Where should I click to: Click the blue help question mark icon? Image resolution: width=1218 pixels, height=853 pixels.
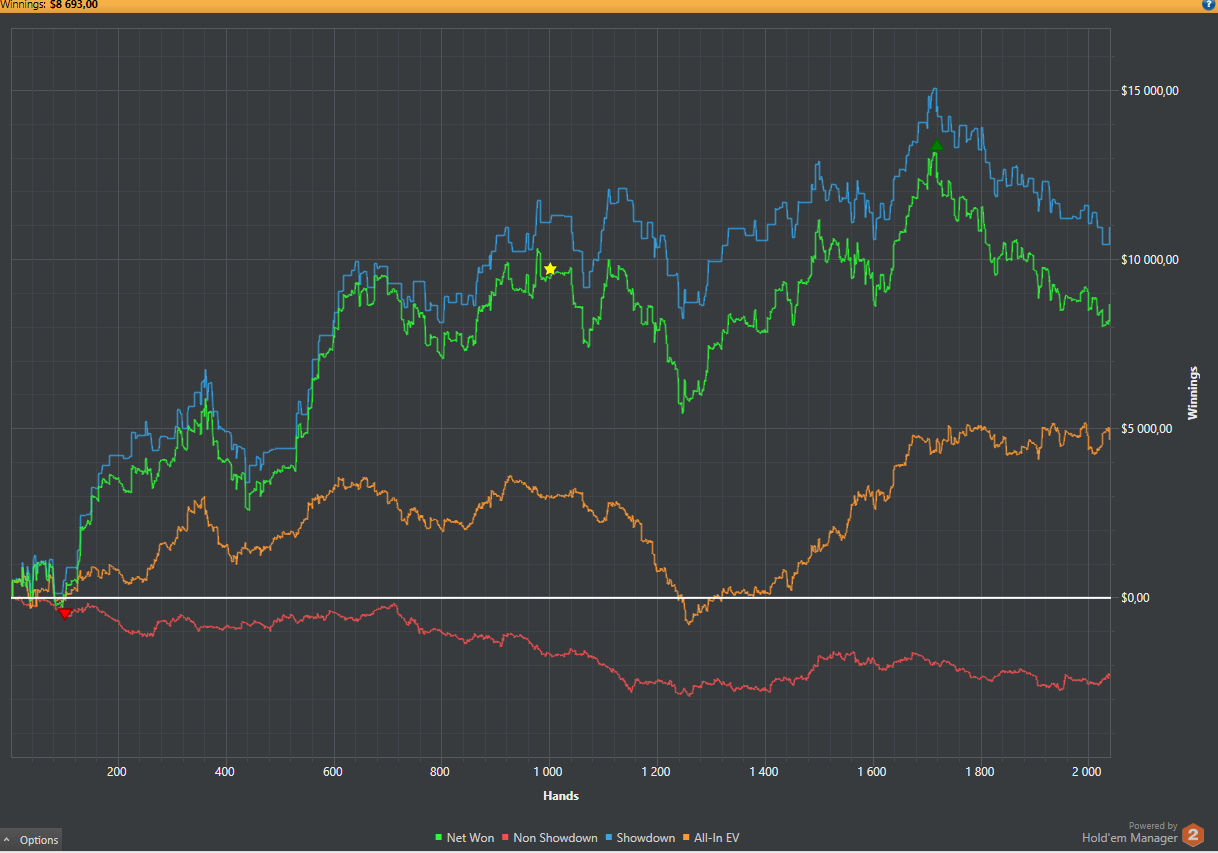pyautogui.click(x=1210, y=5)
